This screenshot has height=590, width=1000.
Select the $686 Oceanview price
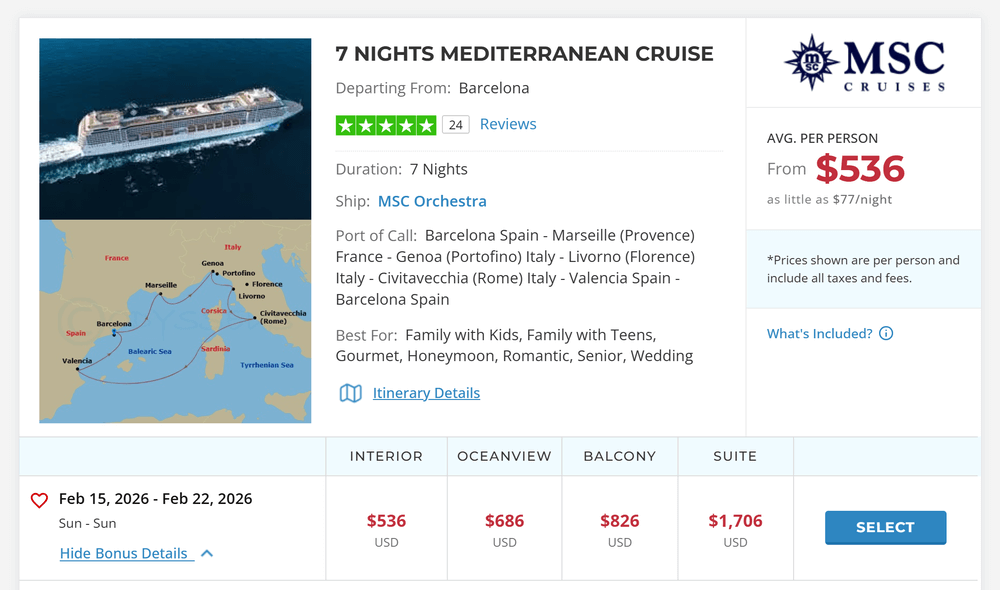(x=504, y=521)
